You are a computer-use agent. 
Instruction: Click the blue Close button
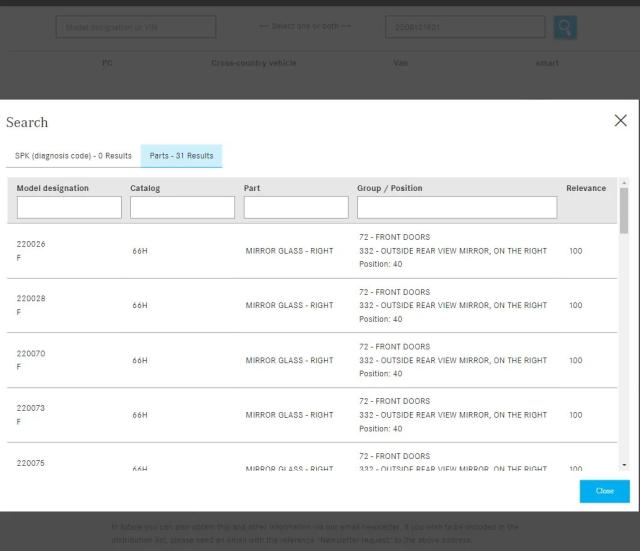[604, 491]
